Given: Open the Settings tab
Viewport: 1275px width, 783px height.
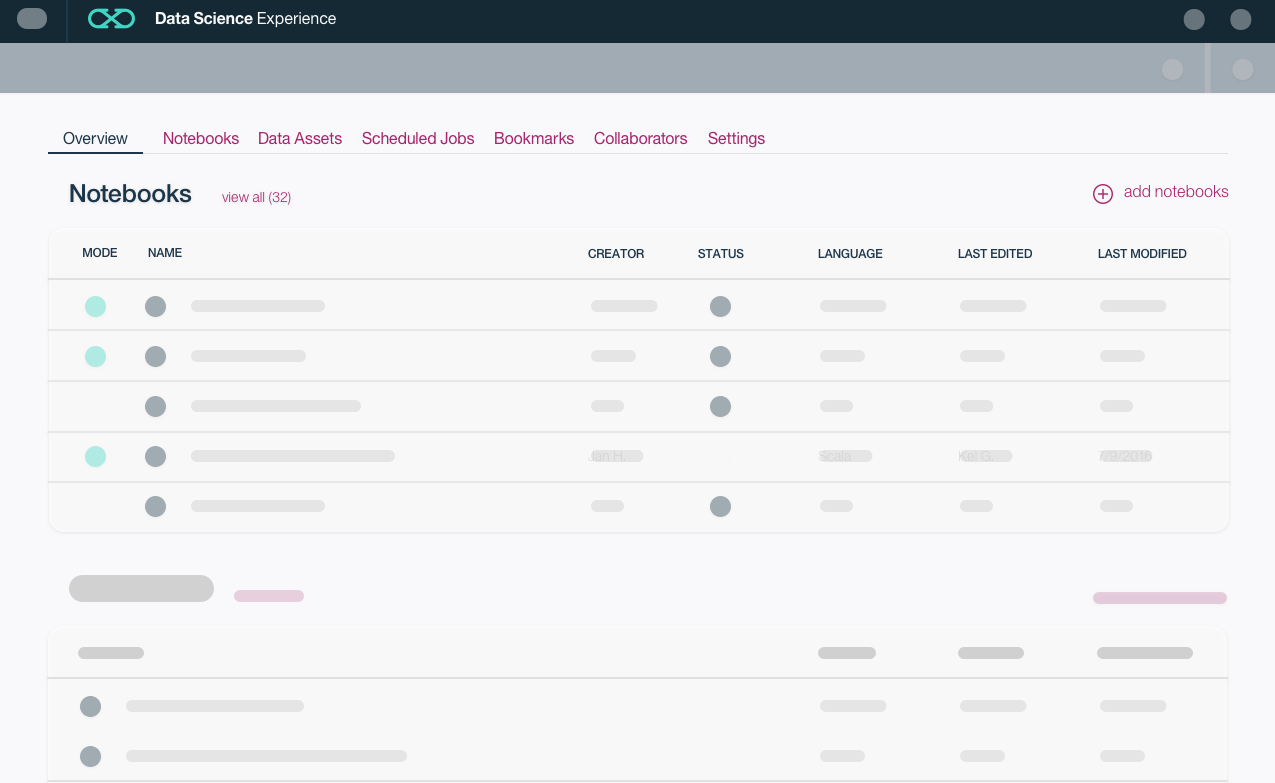Looking at the screenshot, I should pos(736,139).
